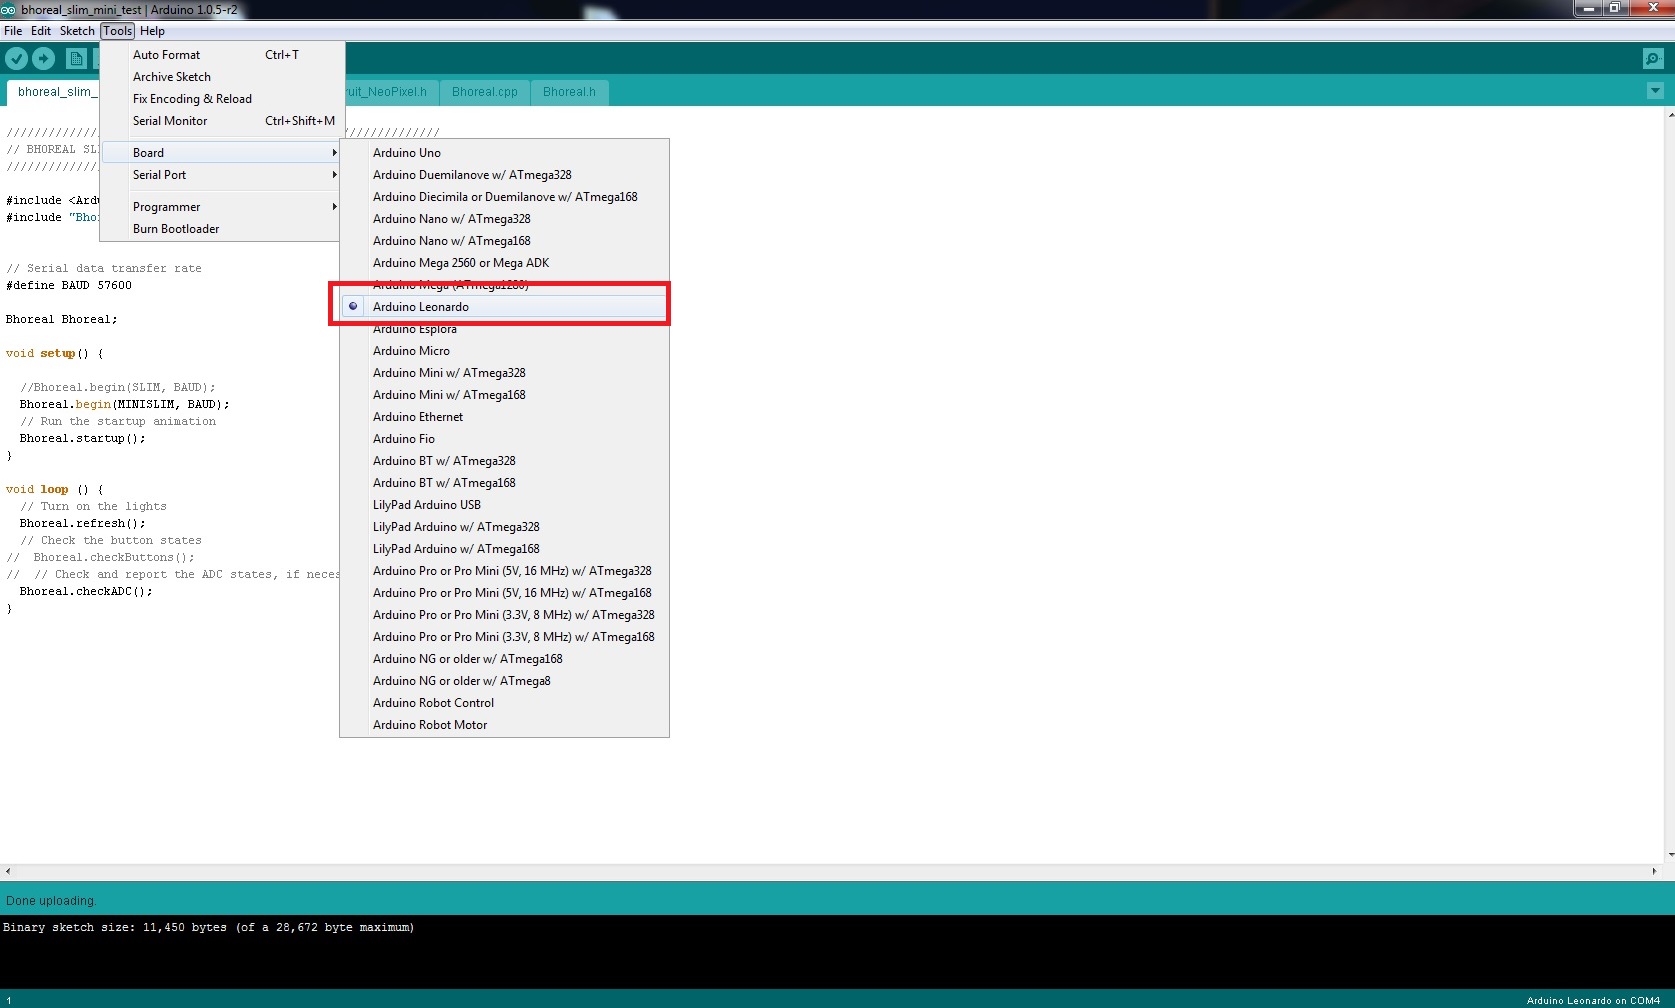Select Arduino Fio board
Image resolution: width=1675 pixels, height=1008 pixels.
click(x=505, y=439)
